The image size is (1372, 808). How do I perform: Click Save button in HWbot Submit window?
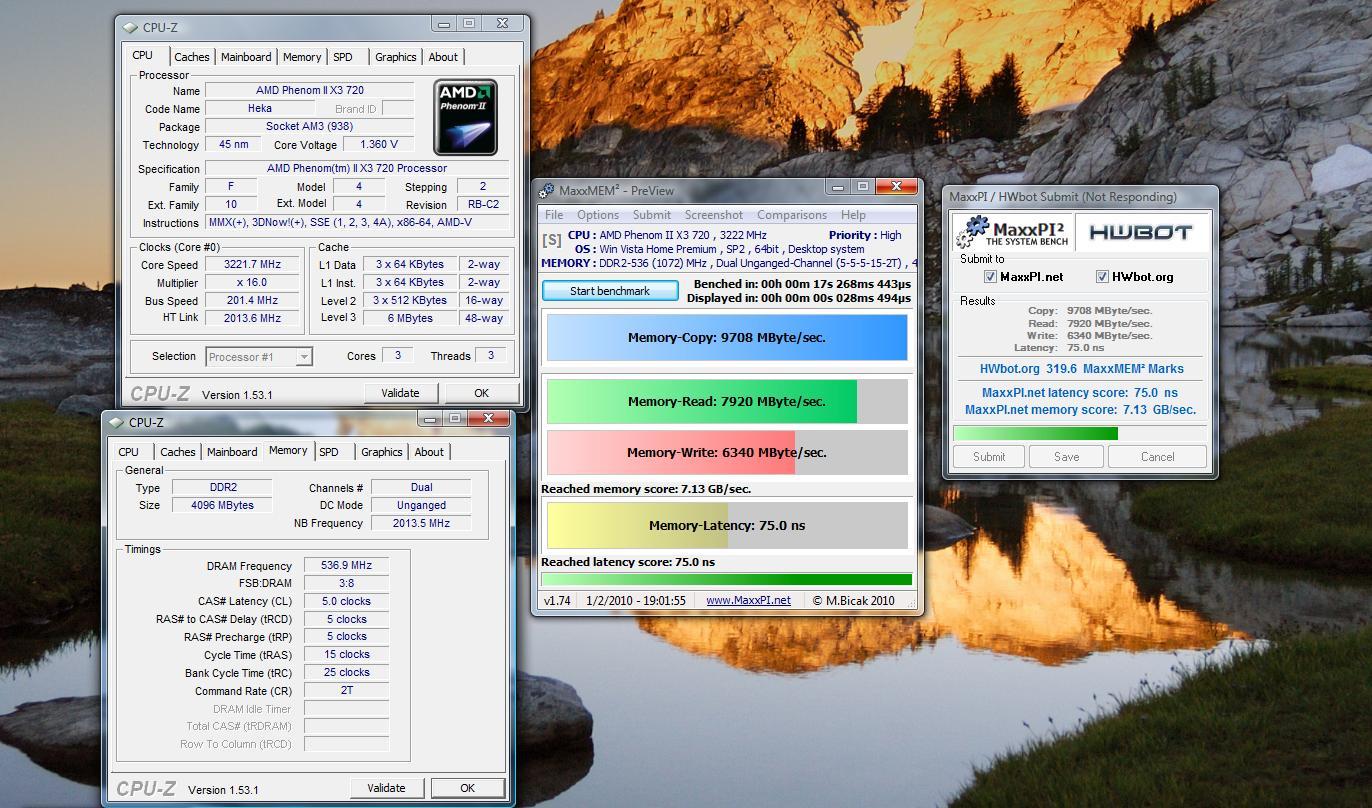[1066, 456]
